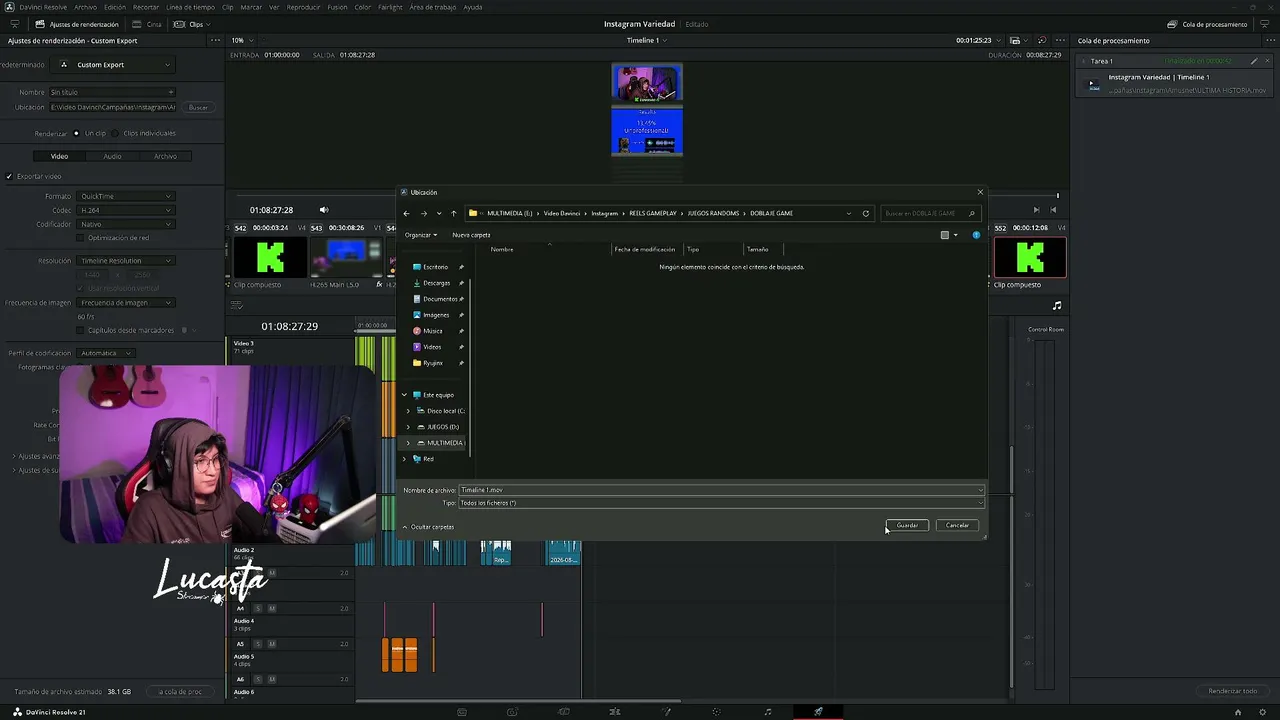Image resolution: width=1280 pixels, height=720 pixels.
Task: Solo the Audio 4 track
Action: [257, 609]
